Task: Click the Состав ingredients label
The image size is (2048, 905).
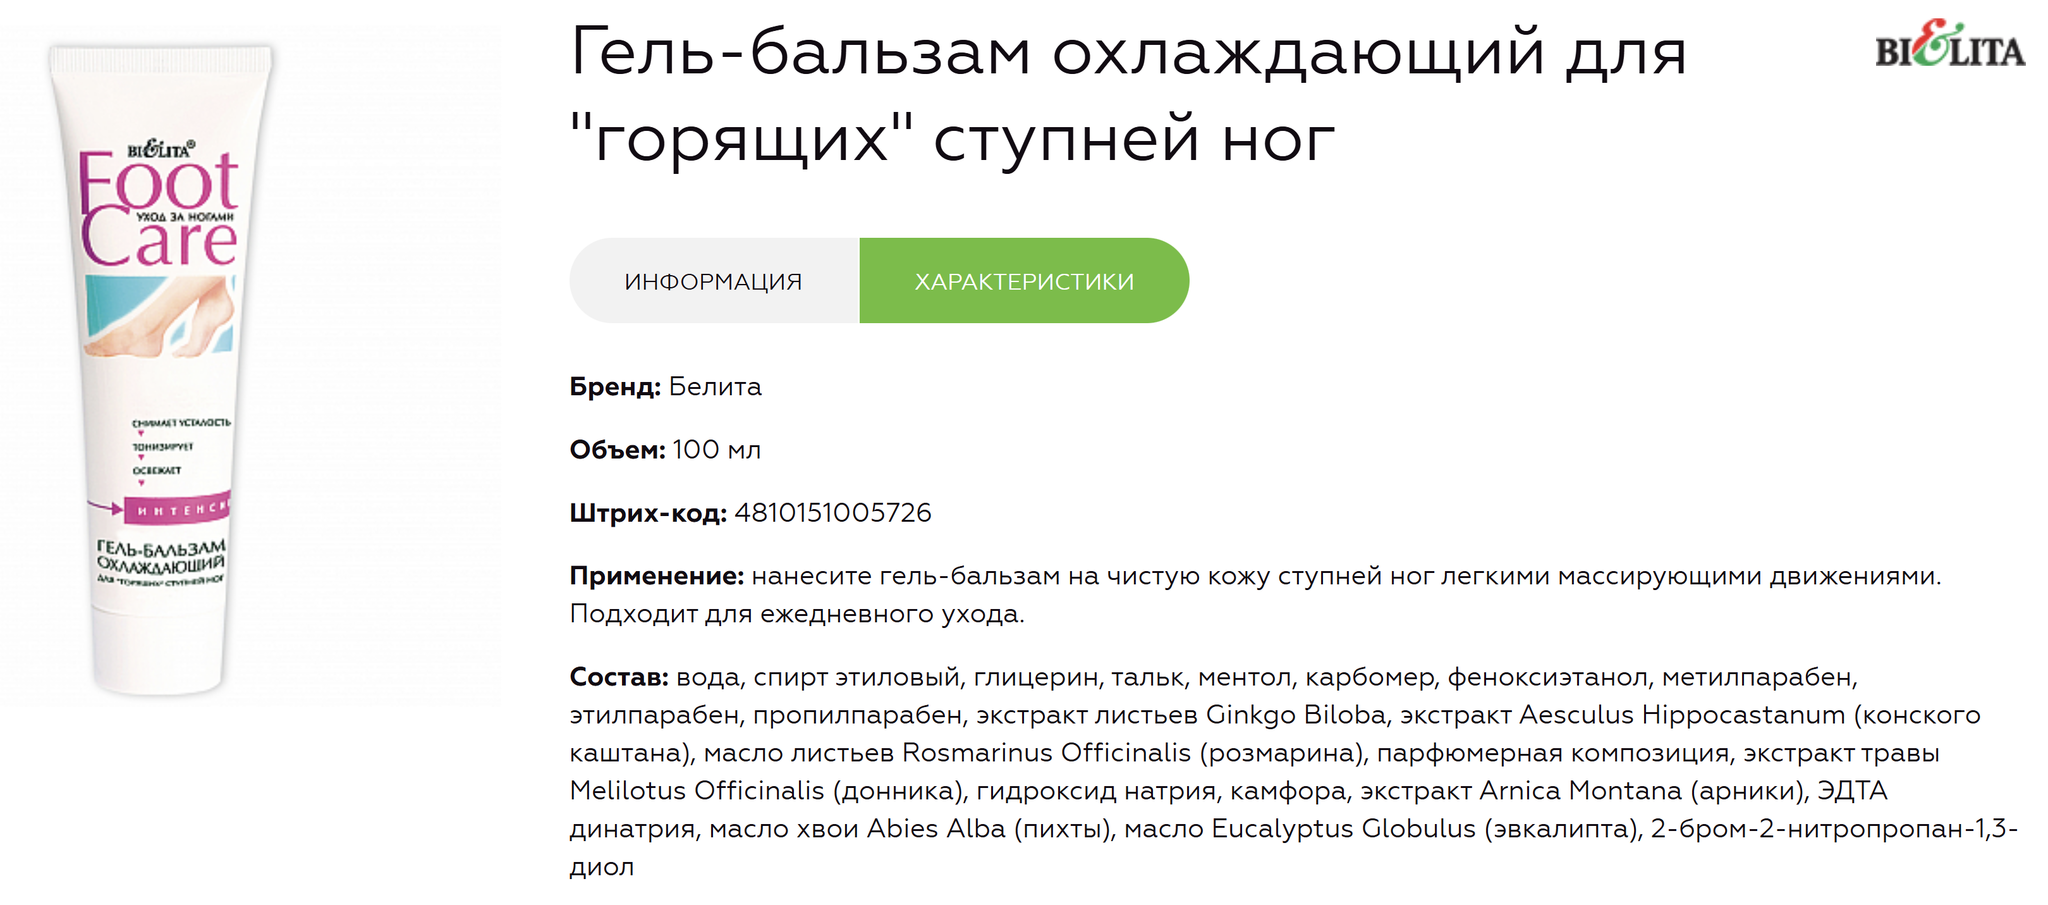Action: click(619, 677)
